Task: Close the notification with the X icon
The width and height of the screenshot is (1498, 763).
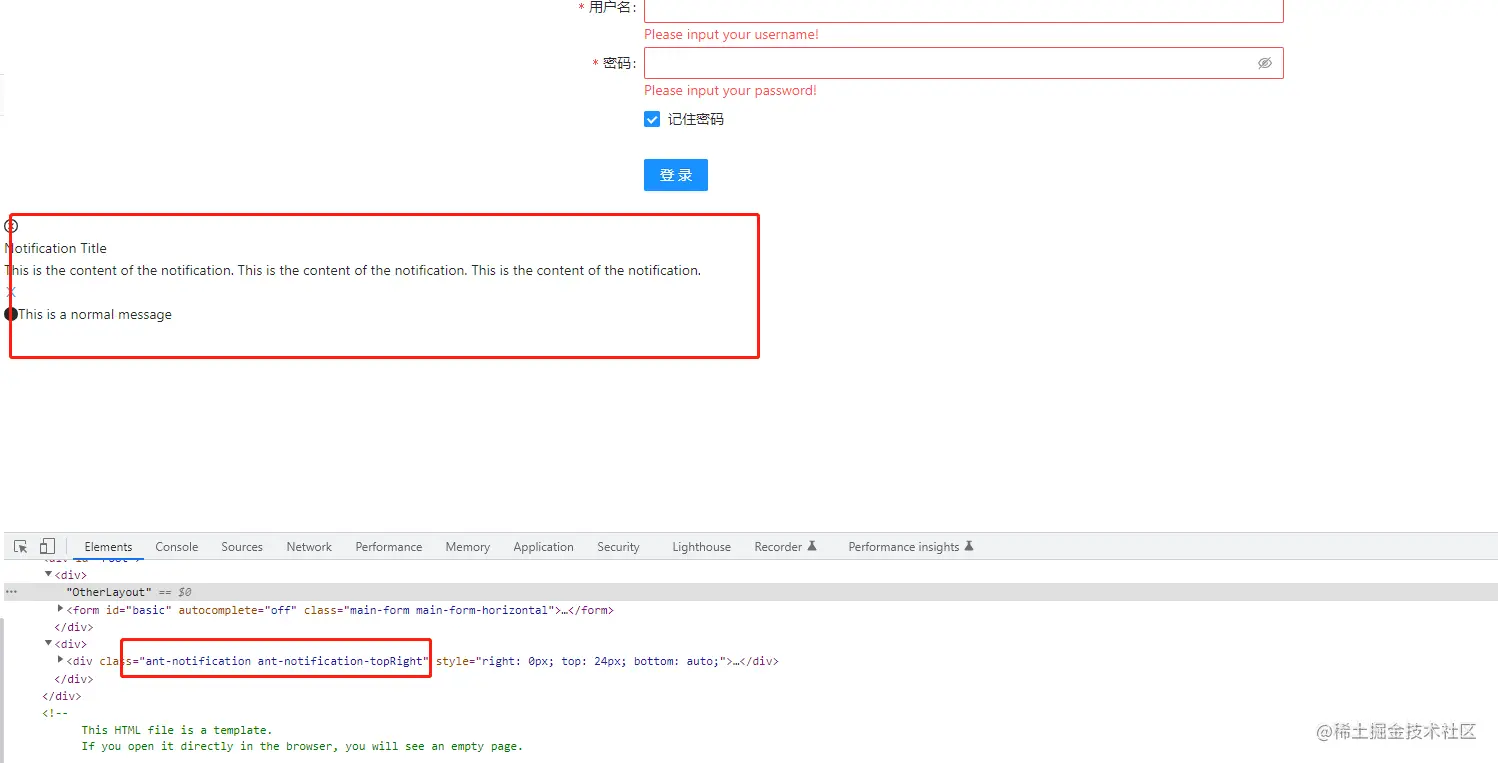Action: 11,292
